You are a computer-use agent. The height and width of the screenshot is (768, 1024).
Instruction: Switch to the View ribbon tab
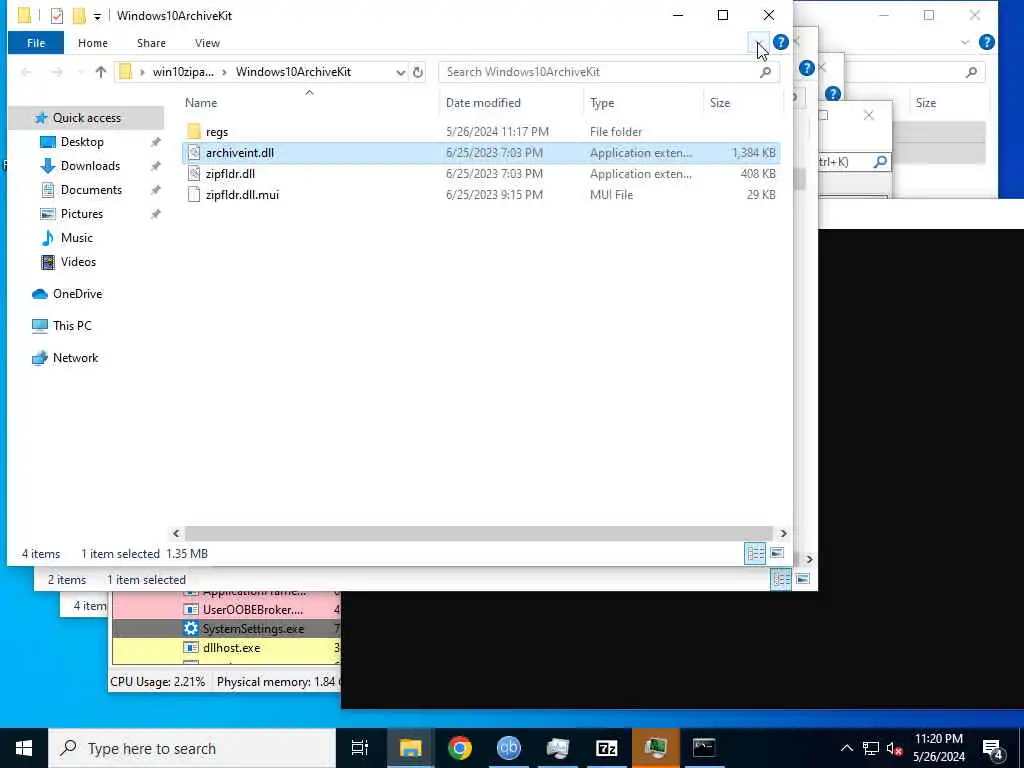pyautogui.click(x=207, y=43)
